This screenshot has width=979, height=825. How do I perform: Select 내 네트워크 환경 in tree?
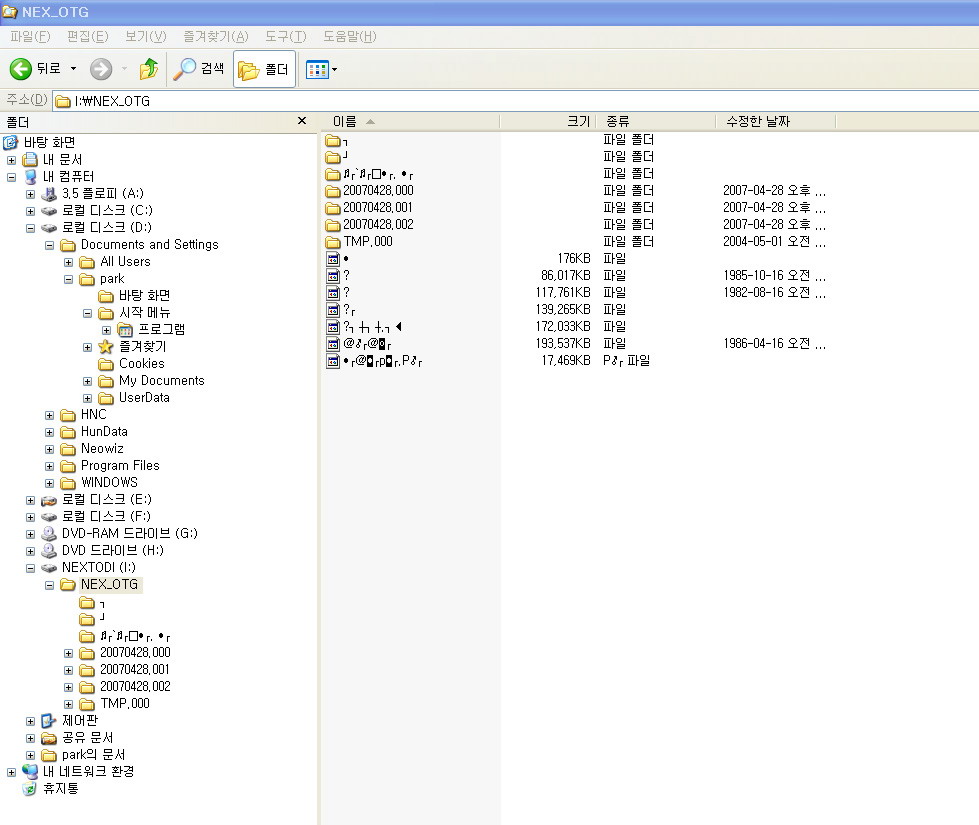point(88,772)
